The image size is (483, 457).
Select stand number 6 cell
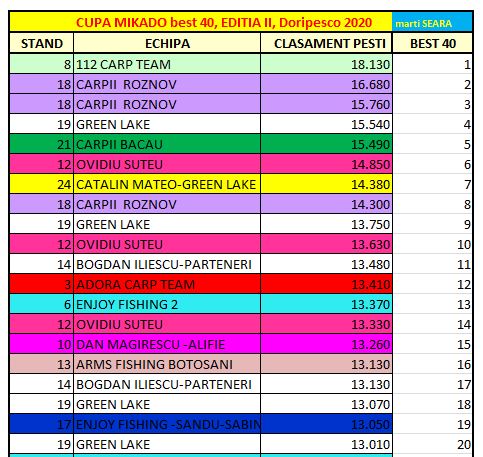(x=42, y=304)
